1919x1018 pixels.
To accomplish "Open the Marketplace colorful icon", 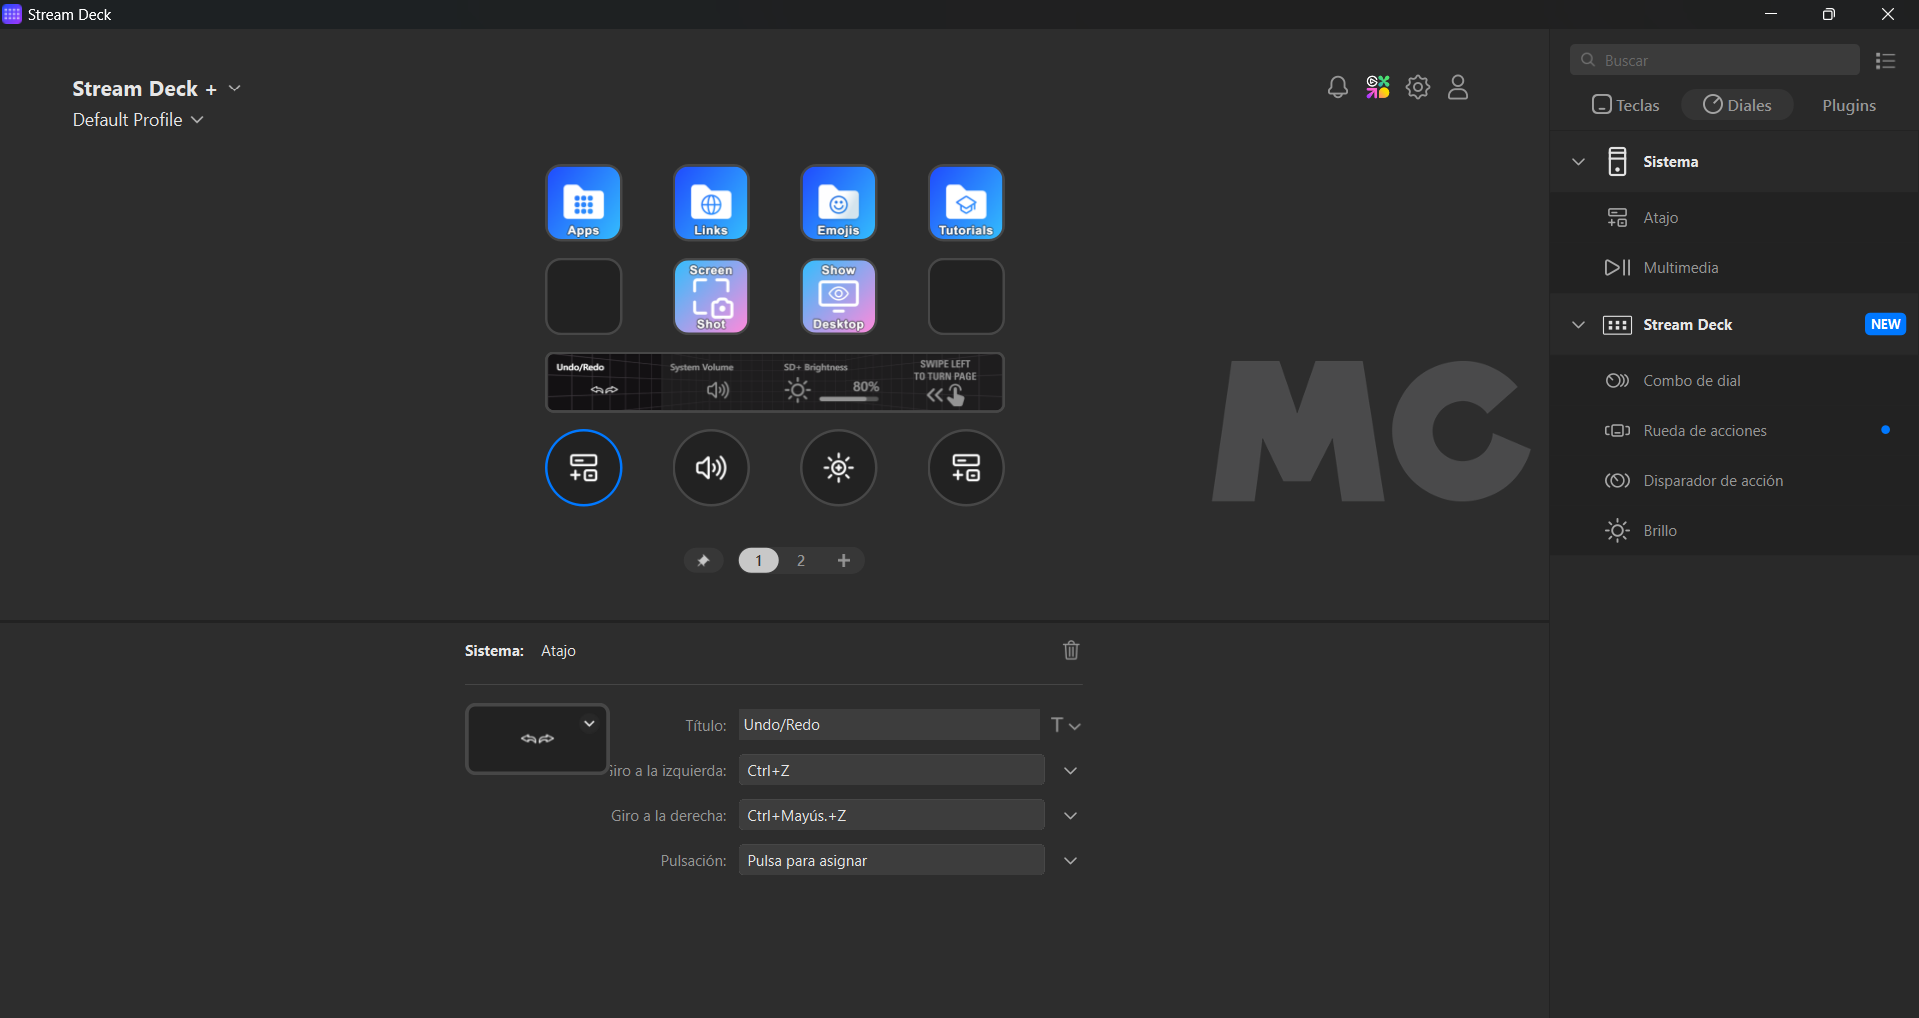I will 1378,88.
